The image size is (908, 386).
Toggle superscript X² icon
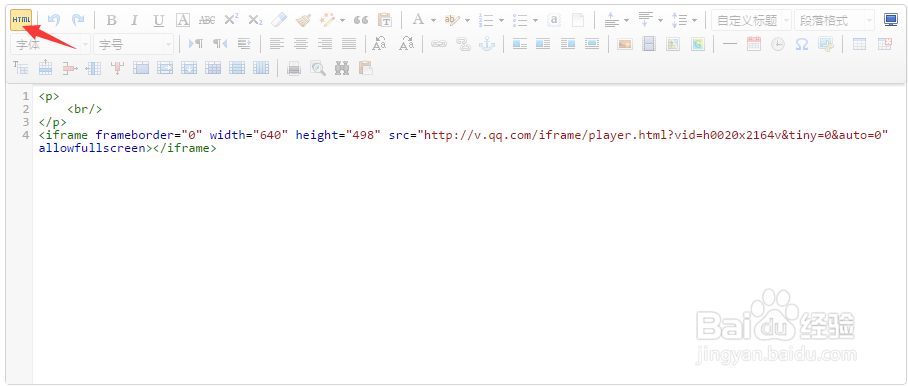[231, 20]
